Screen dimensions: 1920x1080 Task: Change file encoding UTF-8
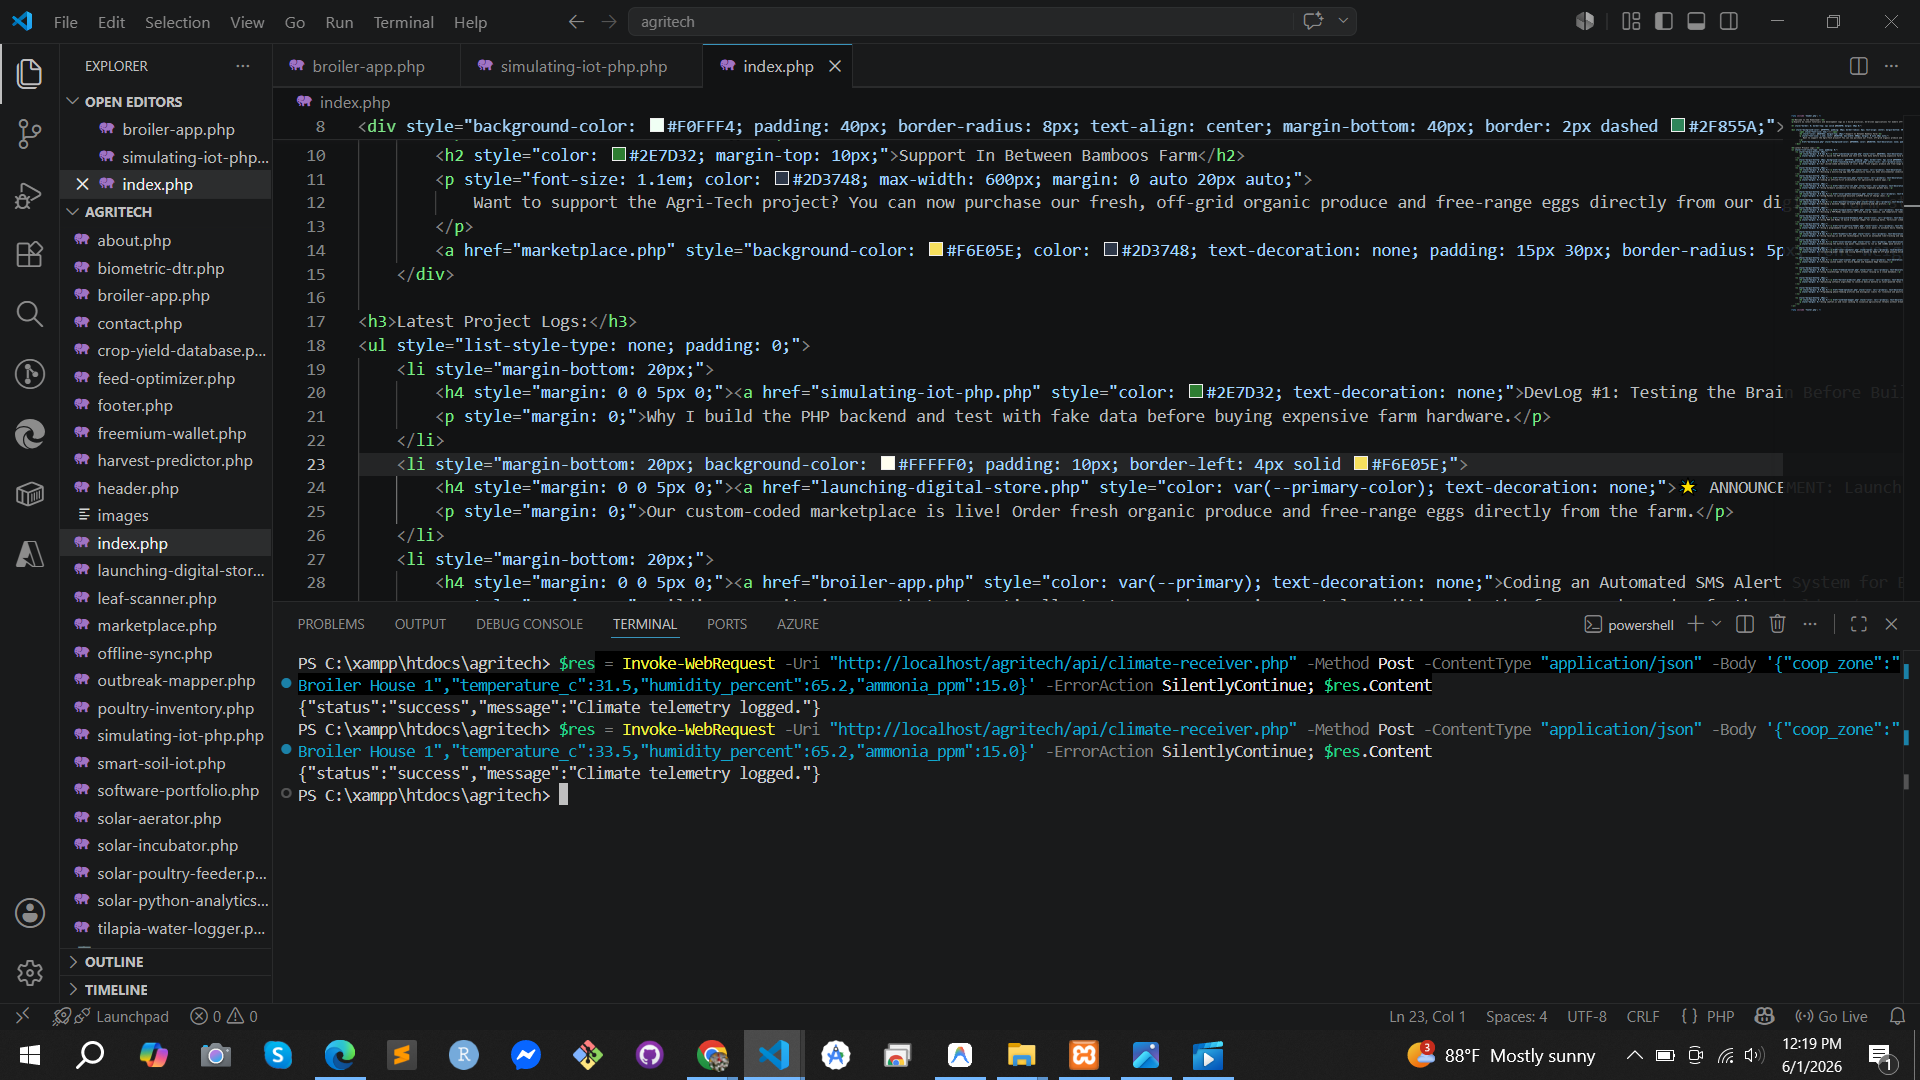pyautogui.click(x=1586, y=1016)
